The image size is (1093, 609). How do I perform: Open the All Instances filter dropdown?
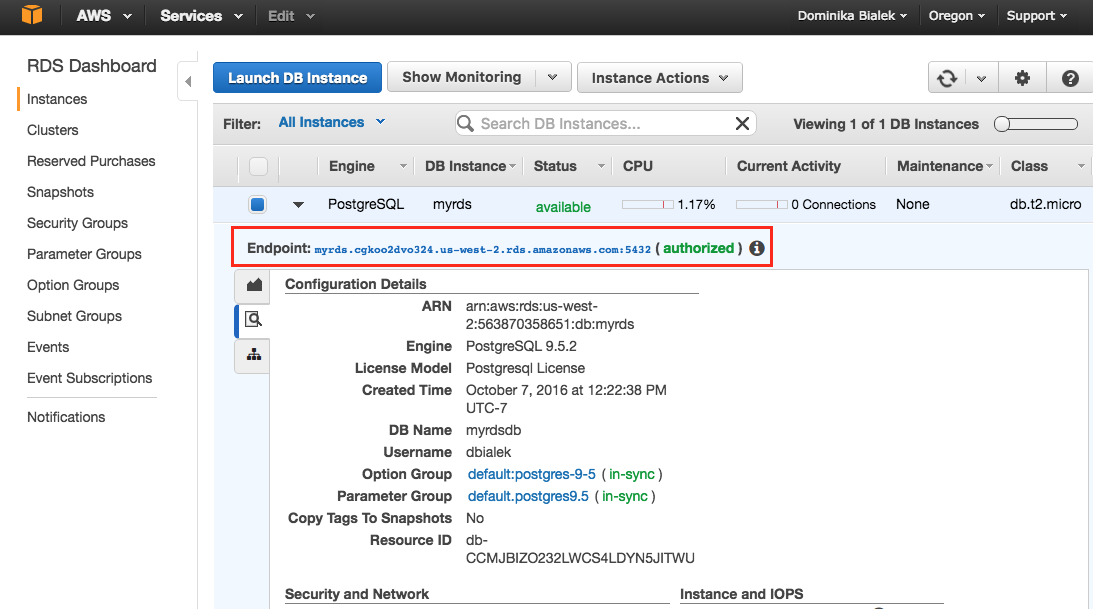click(332, 122)
